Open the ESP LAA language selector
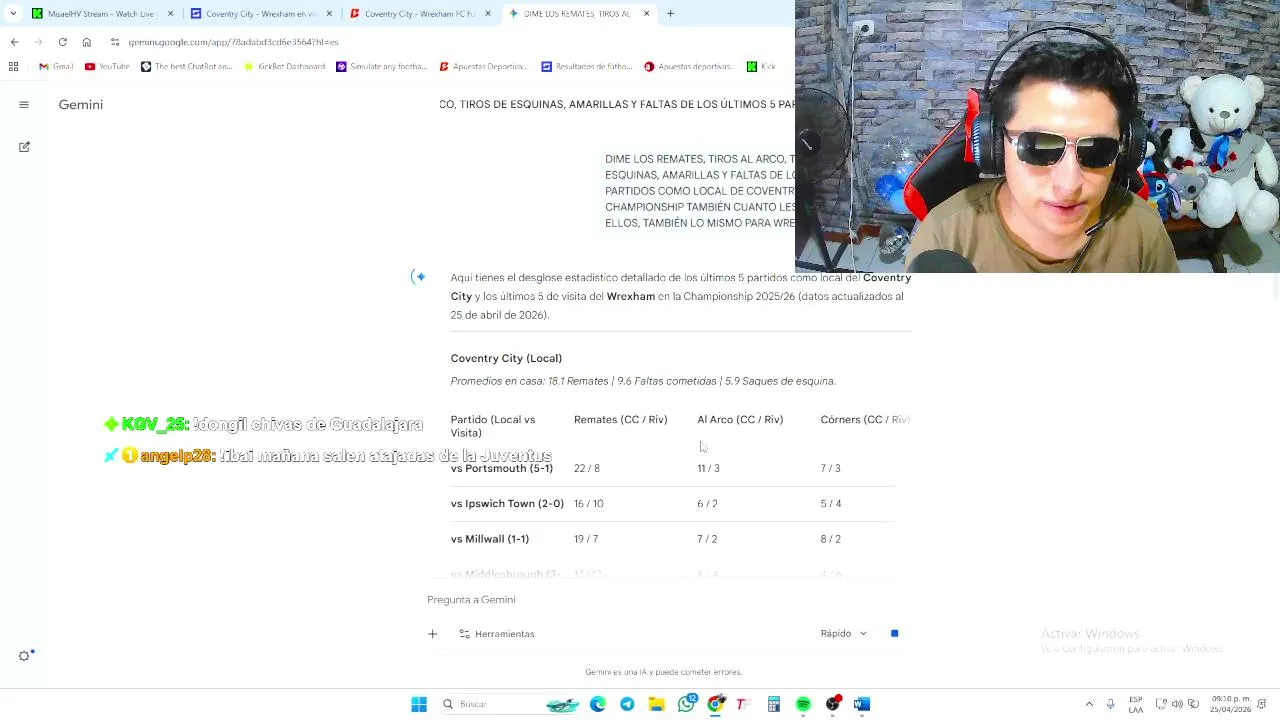The height and width of the screenshot is (720, 1280). [x=1136, y=704]
